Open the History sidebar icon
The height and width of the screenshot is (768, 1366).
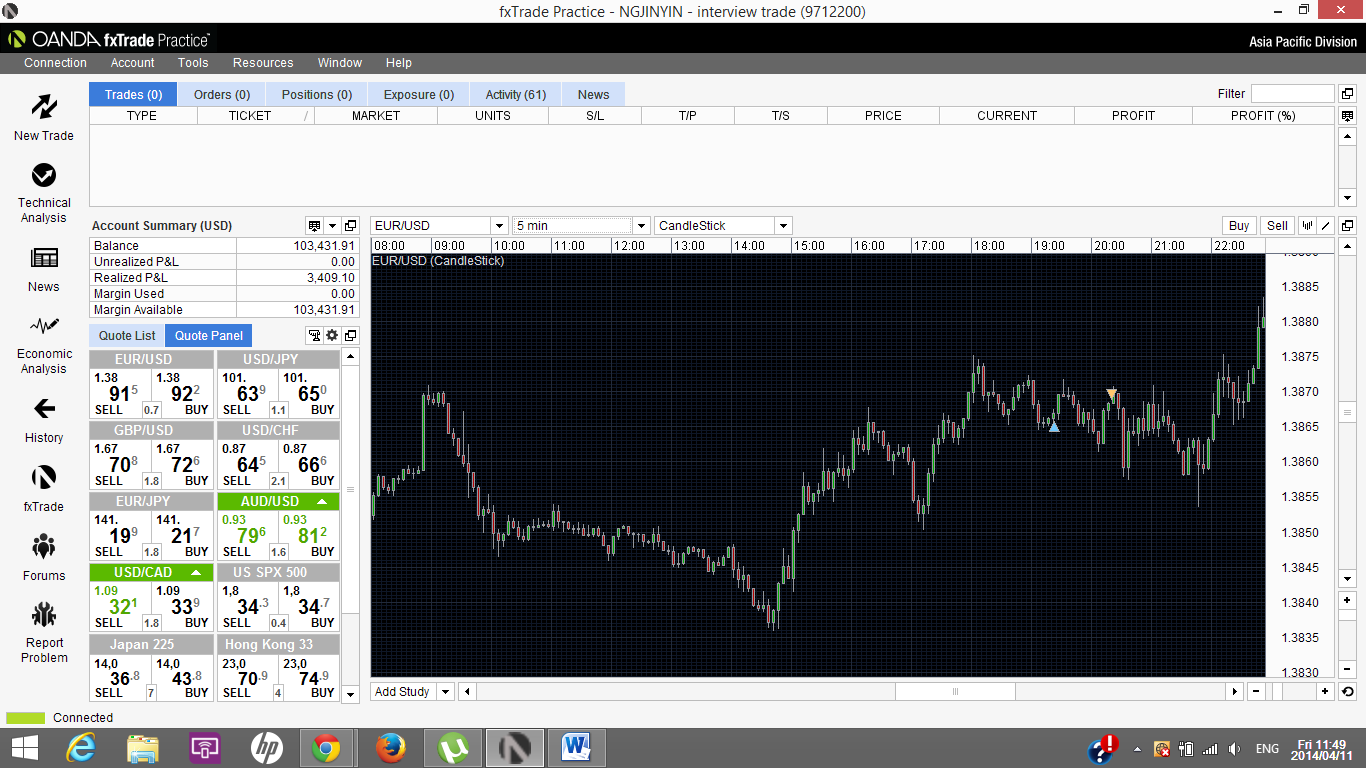[44, 408]
